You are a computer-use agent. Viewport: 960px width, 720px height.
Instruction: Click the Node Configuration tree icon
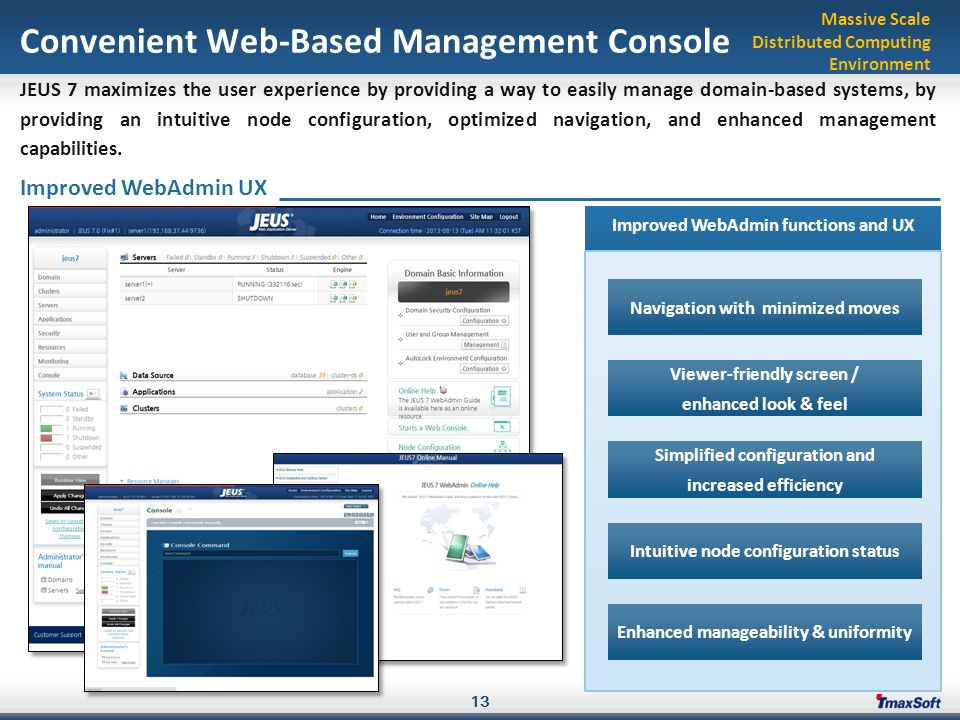pos(502,447)
